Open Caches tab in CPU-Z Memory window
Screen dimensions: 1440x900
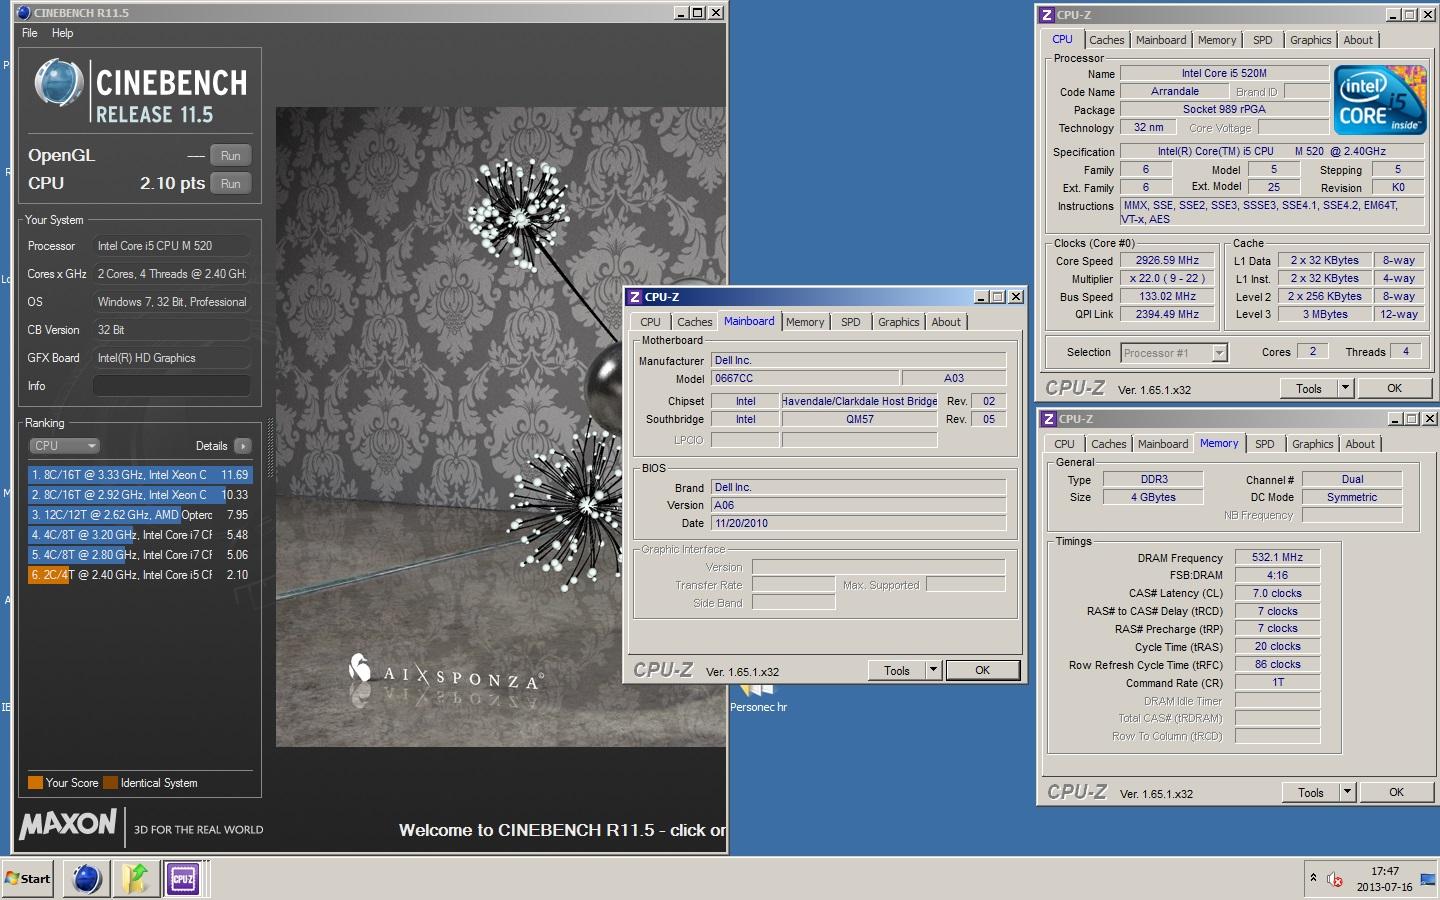pos(1108,444)
